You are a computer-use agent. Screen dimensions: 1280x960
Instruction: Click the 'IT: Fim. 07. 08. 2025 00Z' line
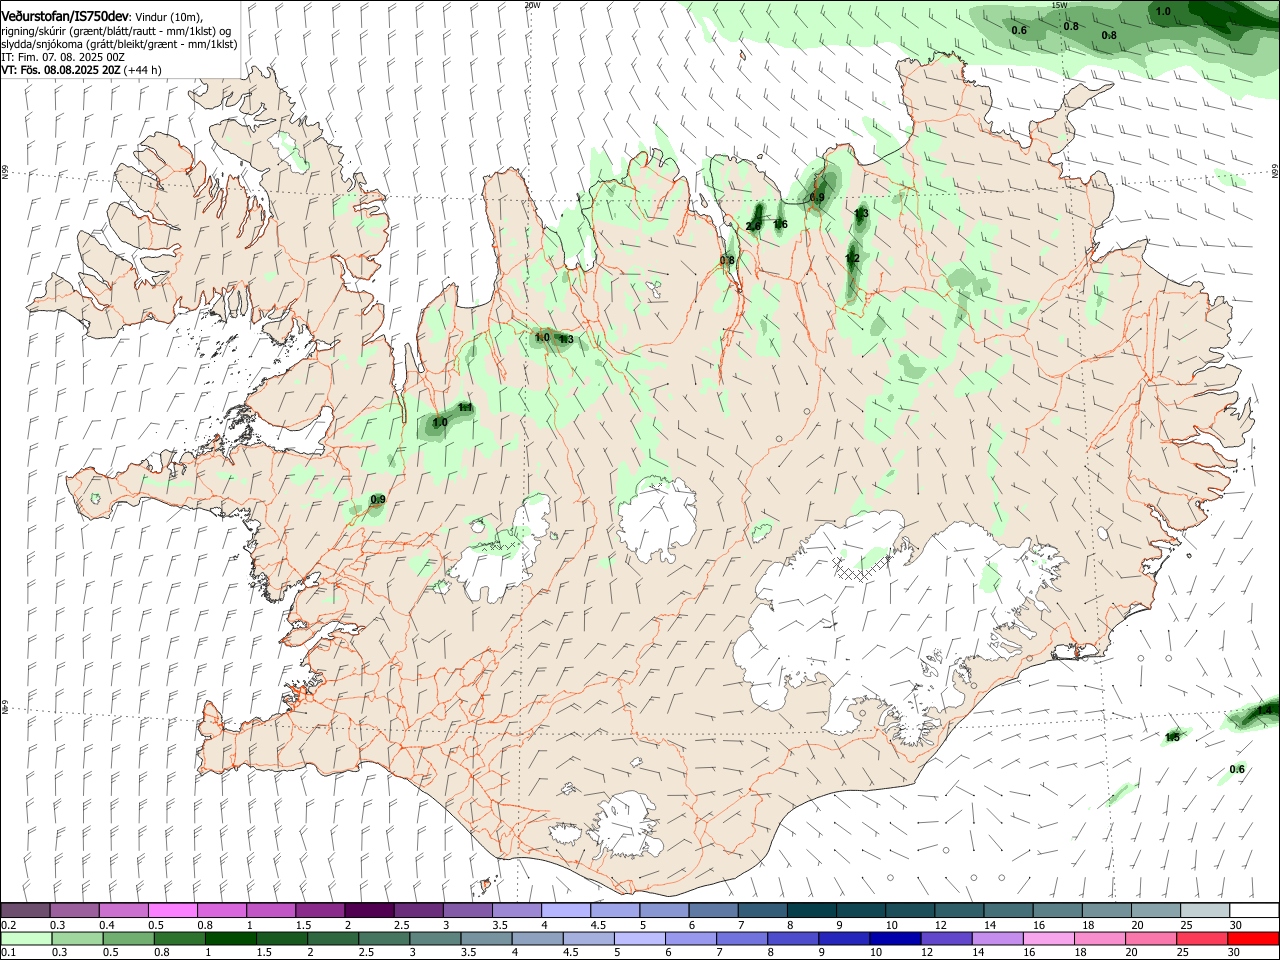coord(63,58)
